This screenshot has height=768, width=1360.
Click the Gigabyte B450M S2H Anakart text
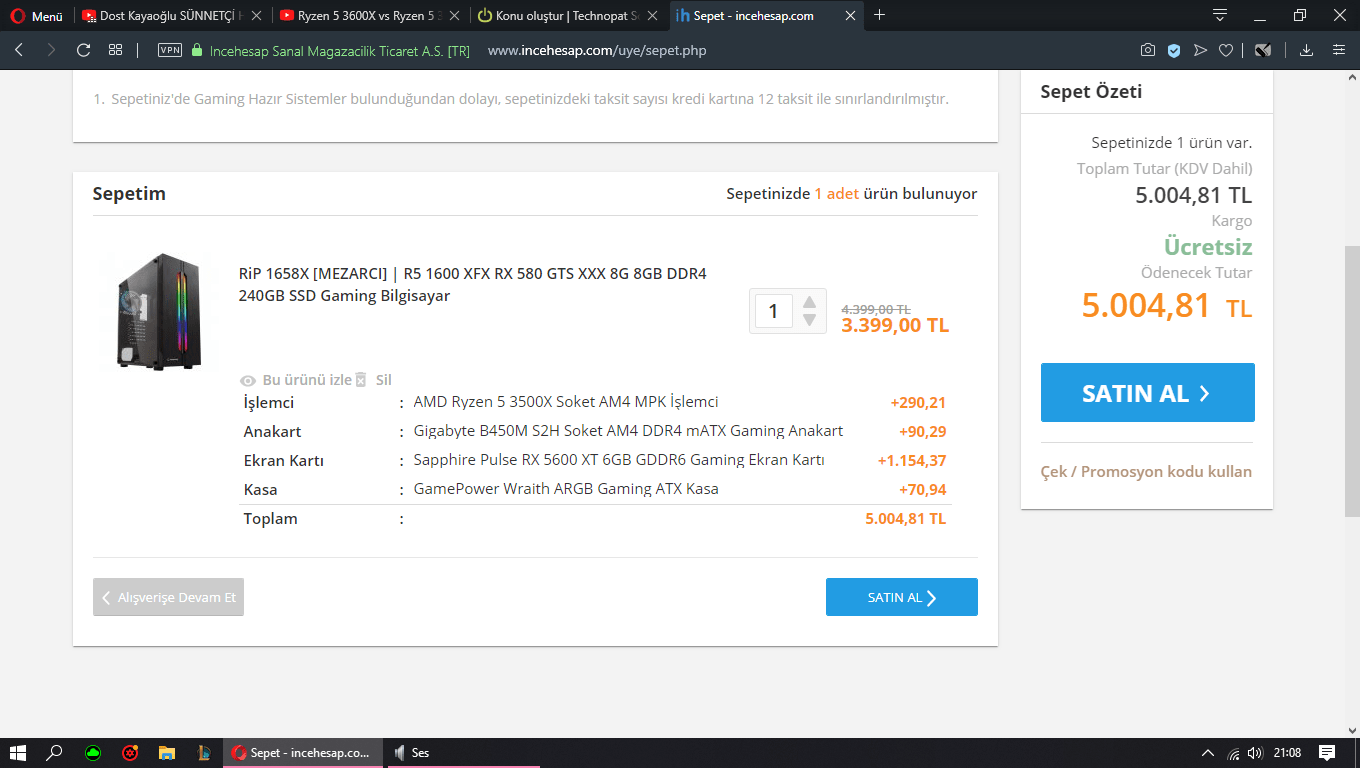pos(628,431)
